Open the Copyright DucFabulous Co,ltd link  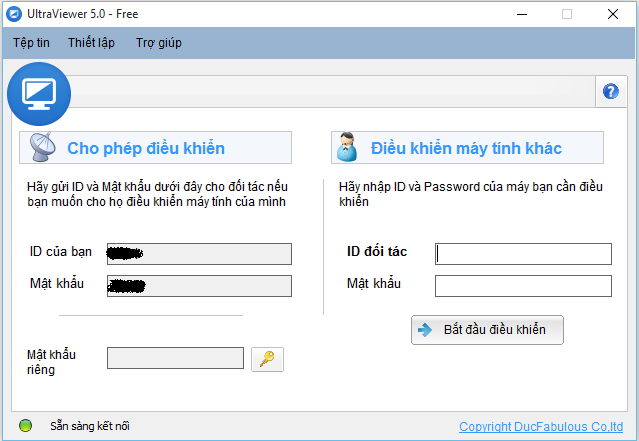pos(541,426)
